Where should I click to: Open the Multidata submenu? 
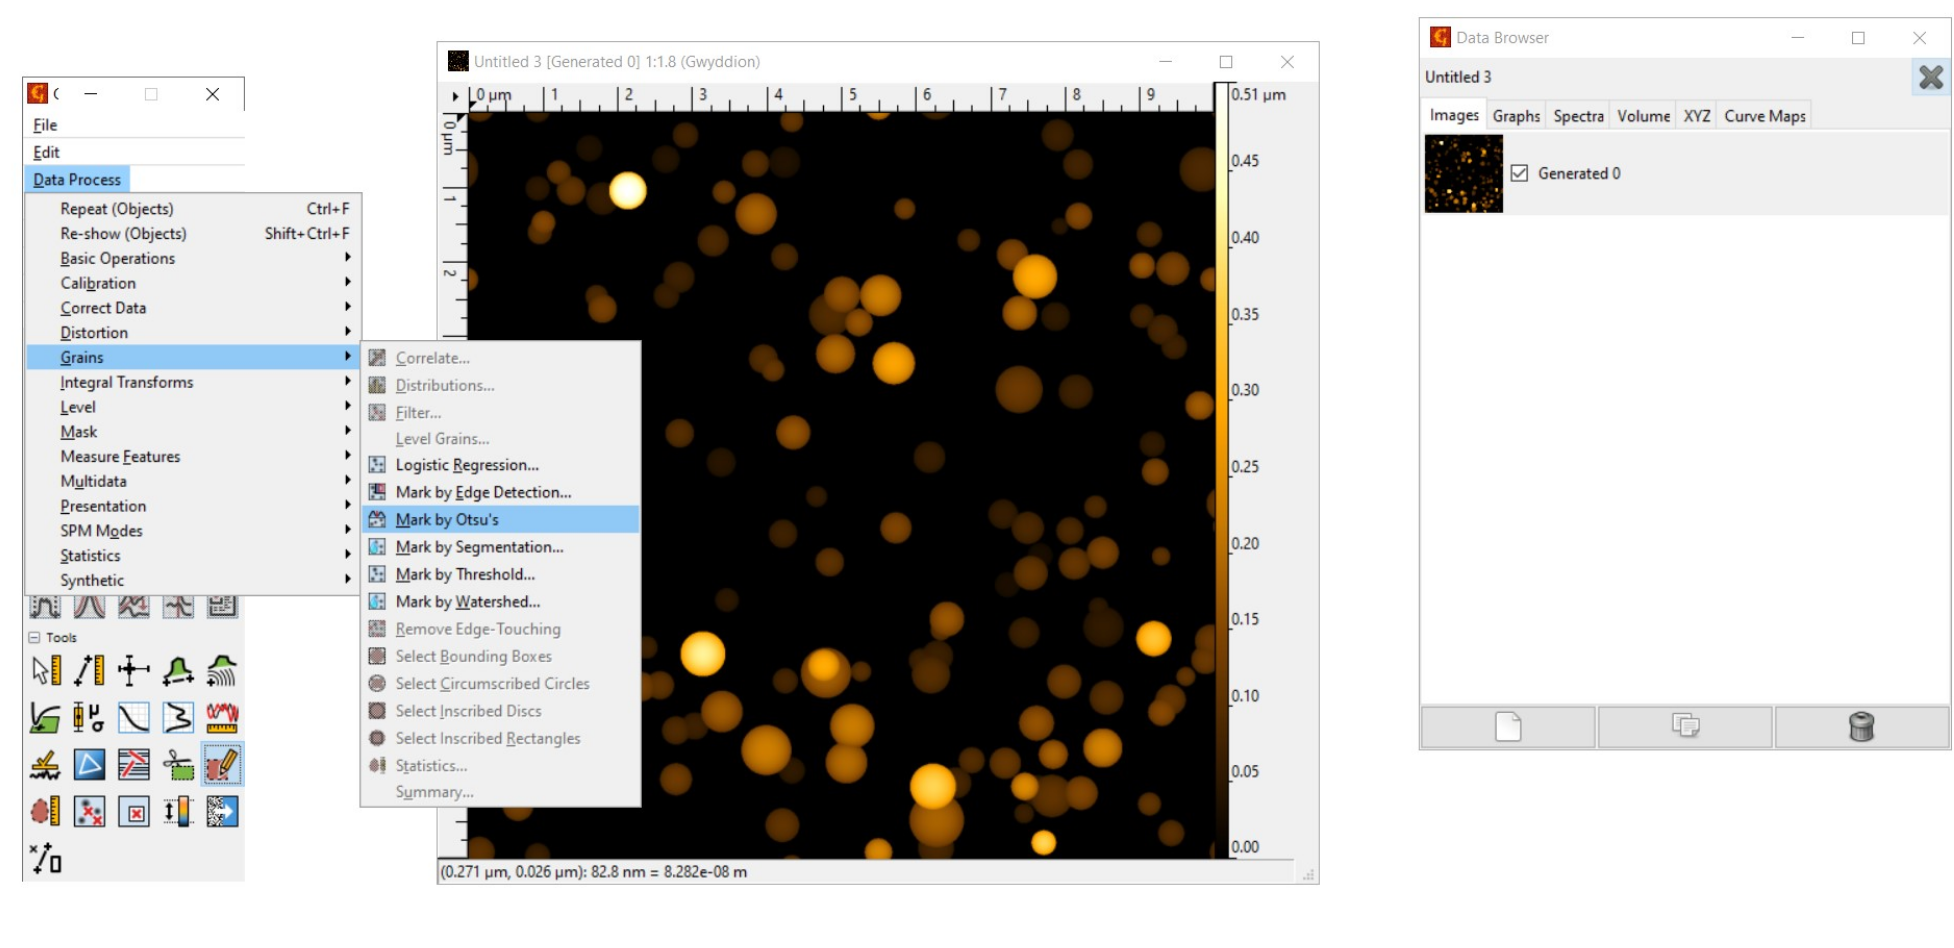[x=193, y=481]
